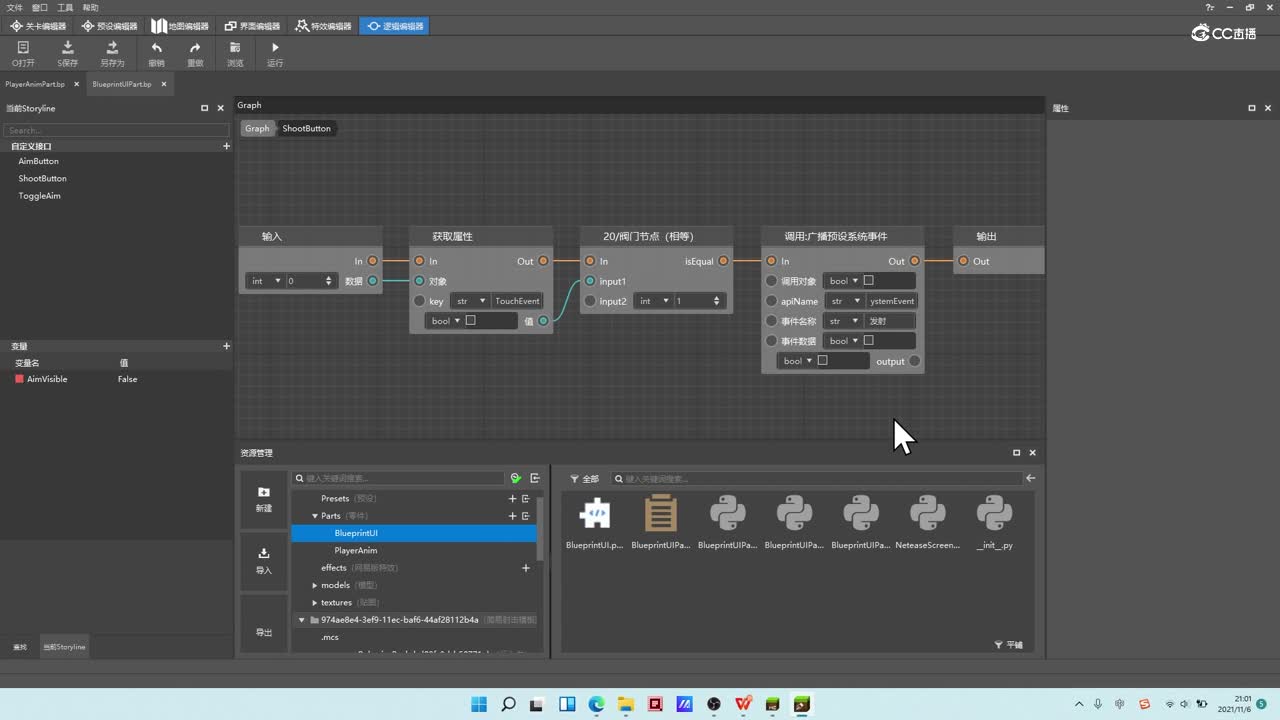Click the 保存 (Save) toolbar icon
The height and width of the screenshot is (720, 1280).
coord(68,48)
